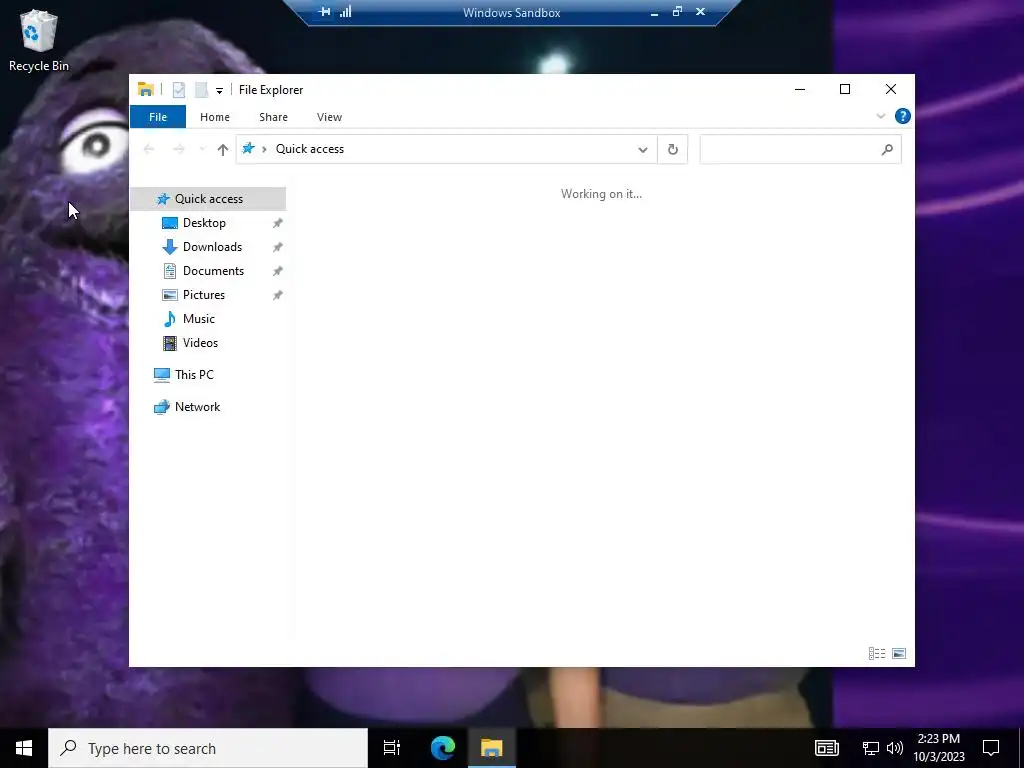Expand the ribbon using the chevron
1024x768 pixels.
(880, 116)
